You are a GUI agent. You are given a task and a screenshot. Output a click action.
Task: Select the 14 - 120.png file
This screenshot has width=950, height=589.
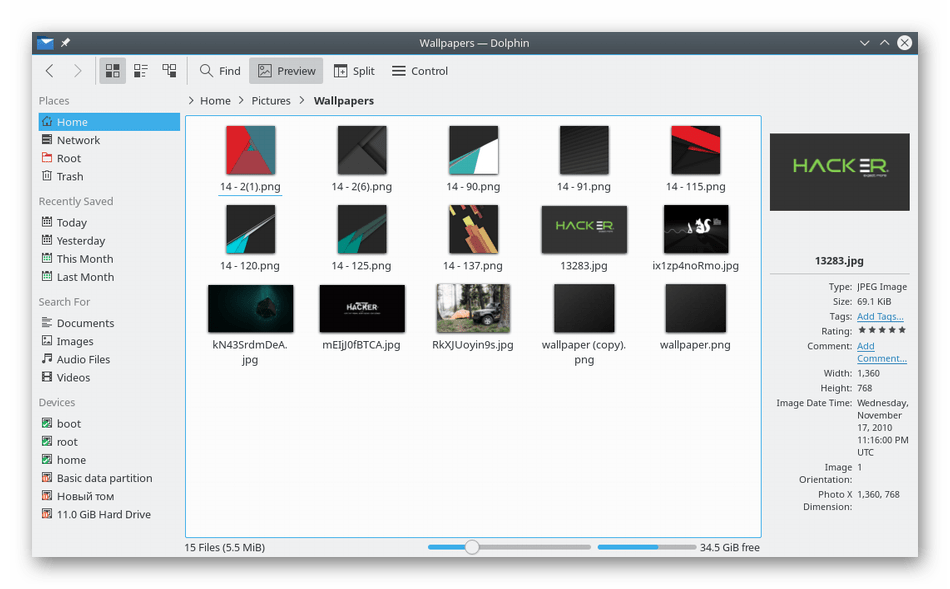(x=250, y=238)
